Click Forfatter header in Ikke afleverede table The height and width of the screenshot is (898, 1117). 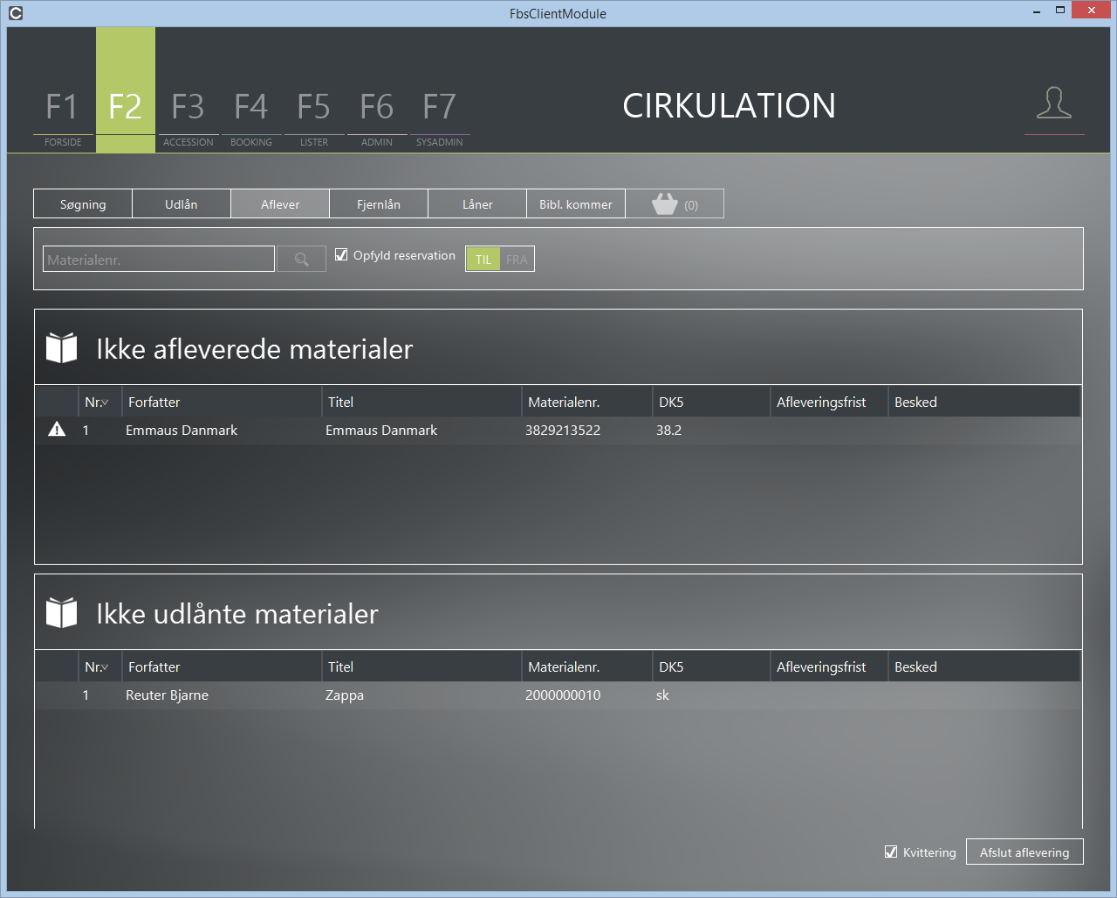(222, 402)
